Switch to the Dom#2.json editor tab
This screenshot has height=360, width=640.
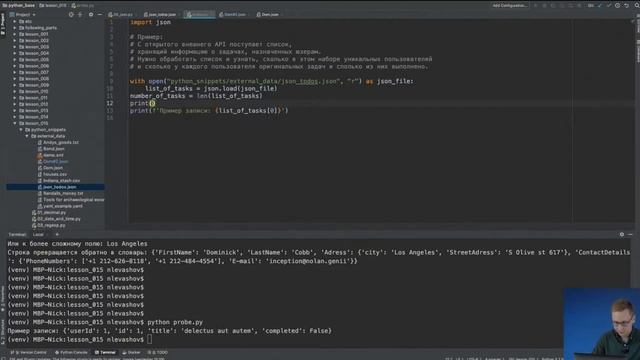tap(233, 14)
